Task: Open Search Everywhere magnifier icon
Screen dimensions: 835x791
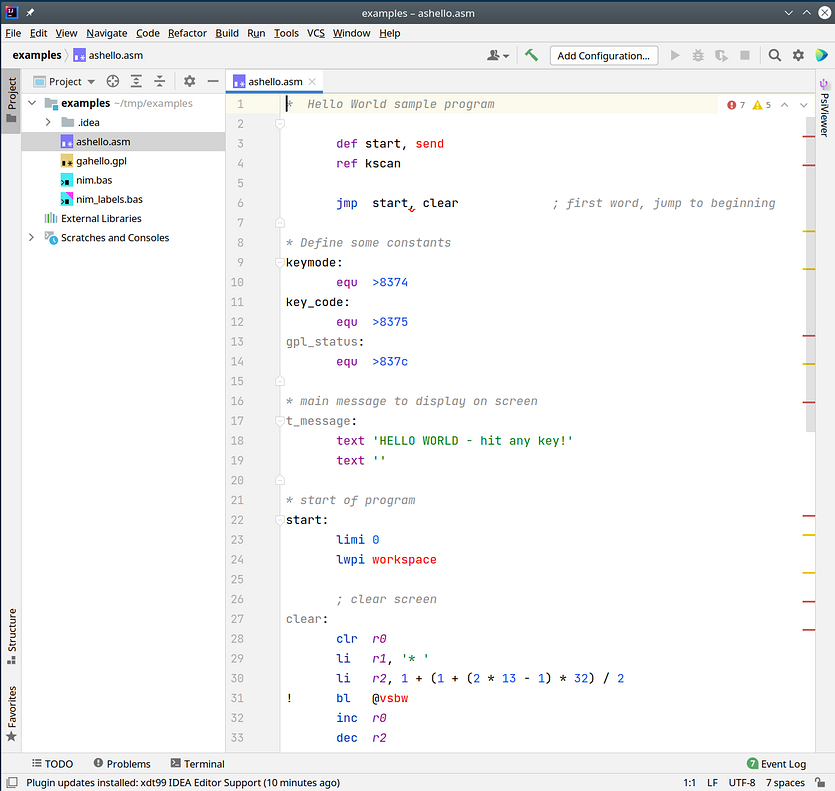Action: click(772, 56)
